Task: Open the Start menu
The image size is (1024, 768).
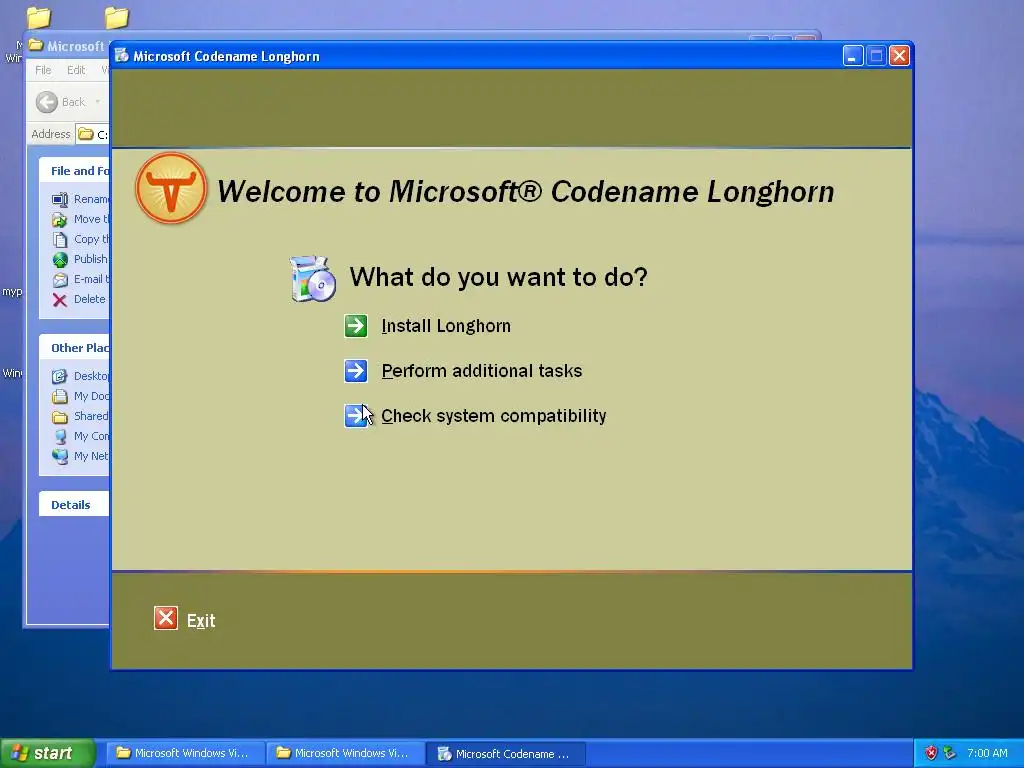Action: click(47, 753)
